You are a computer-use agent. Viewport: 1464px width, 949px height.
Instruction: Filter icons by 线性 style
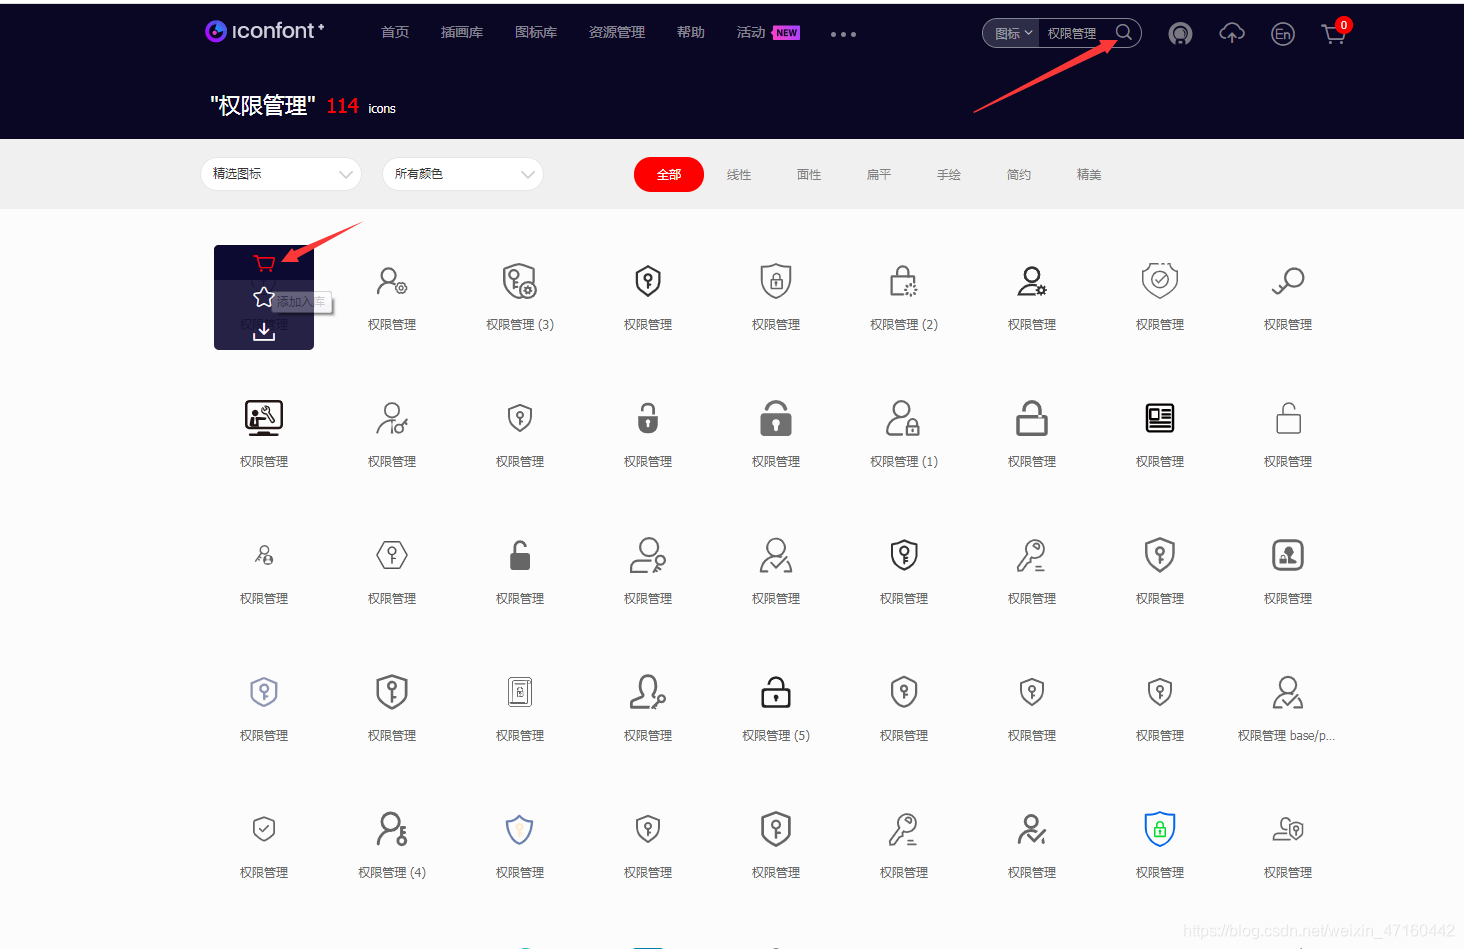tap(739, 175)
